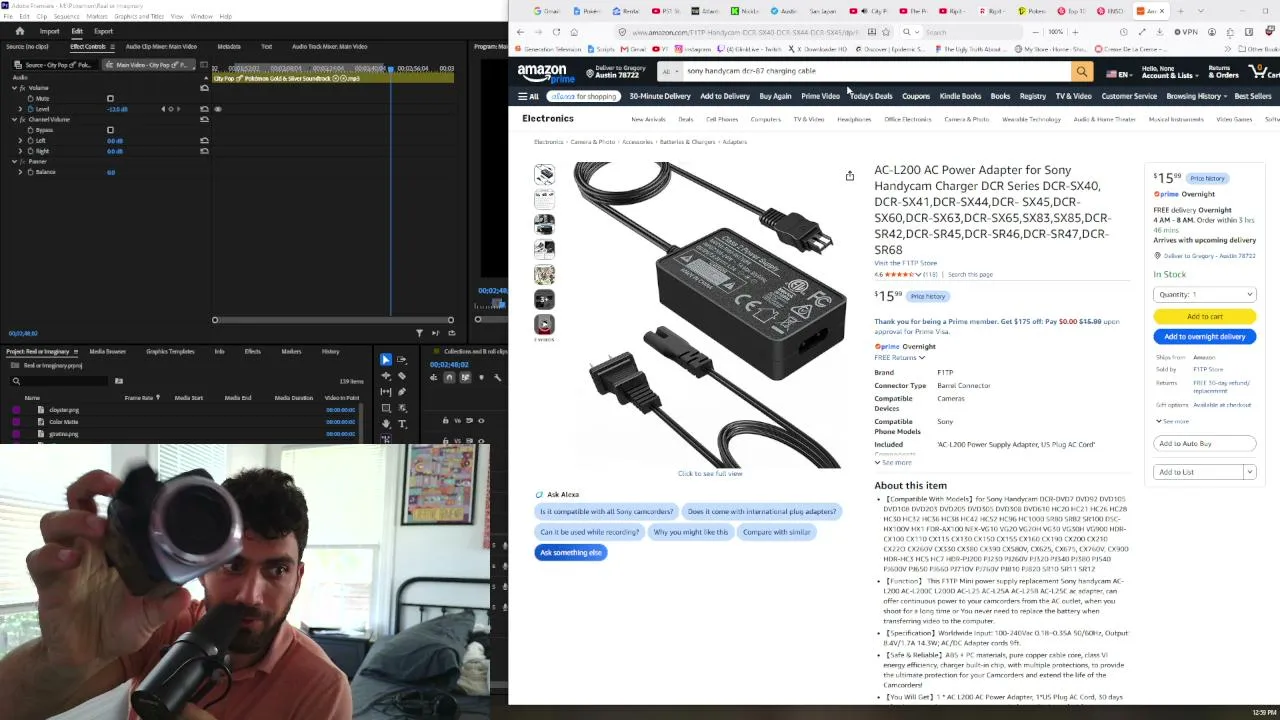Select the video thumbnail in product gallery
The image size is (1280, 720).
[544, 325]
